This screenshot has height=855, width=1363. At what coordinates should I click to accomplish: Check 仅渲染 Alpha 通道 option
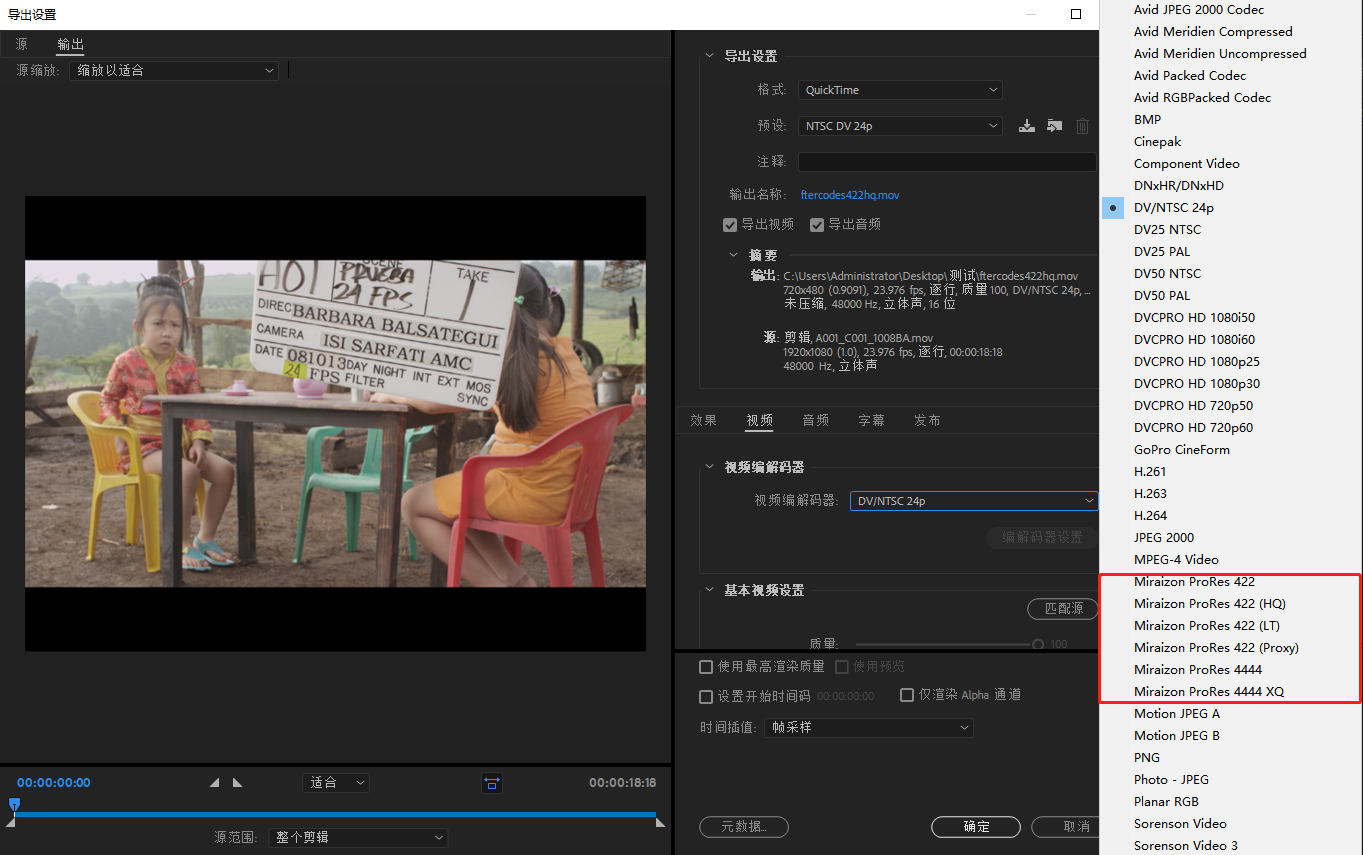[x=907, y=695]
